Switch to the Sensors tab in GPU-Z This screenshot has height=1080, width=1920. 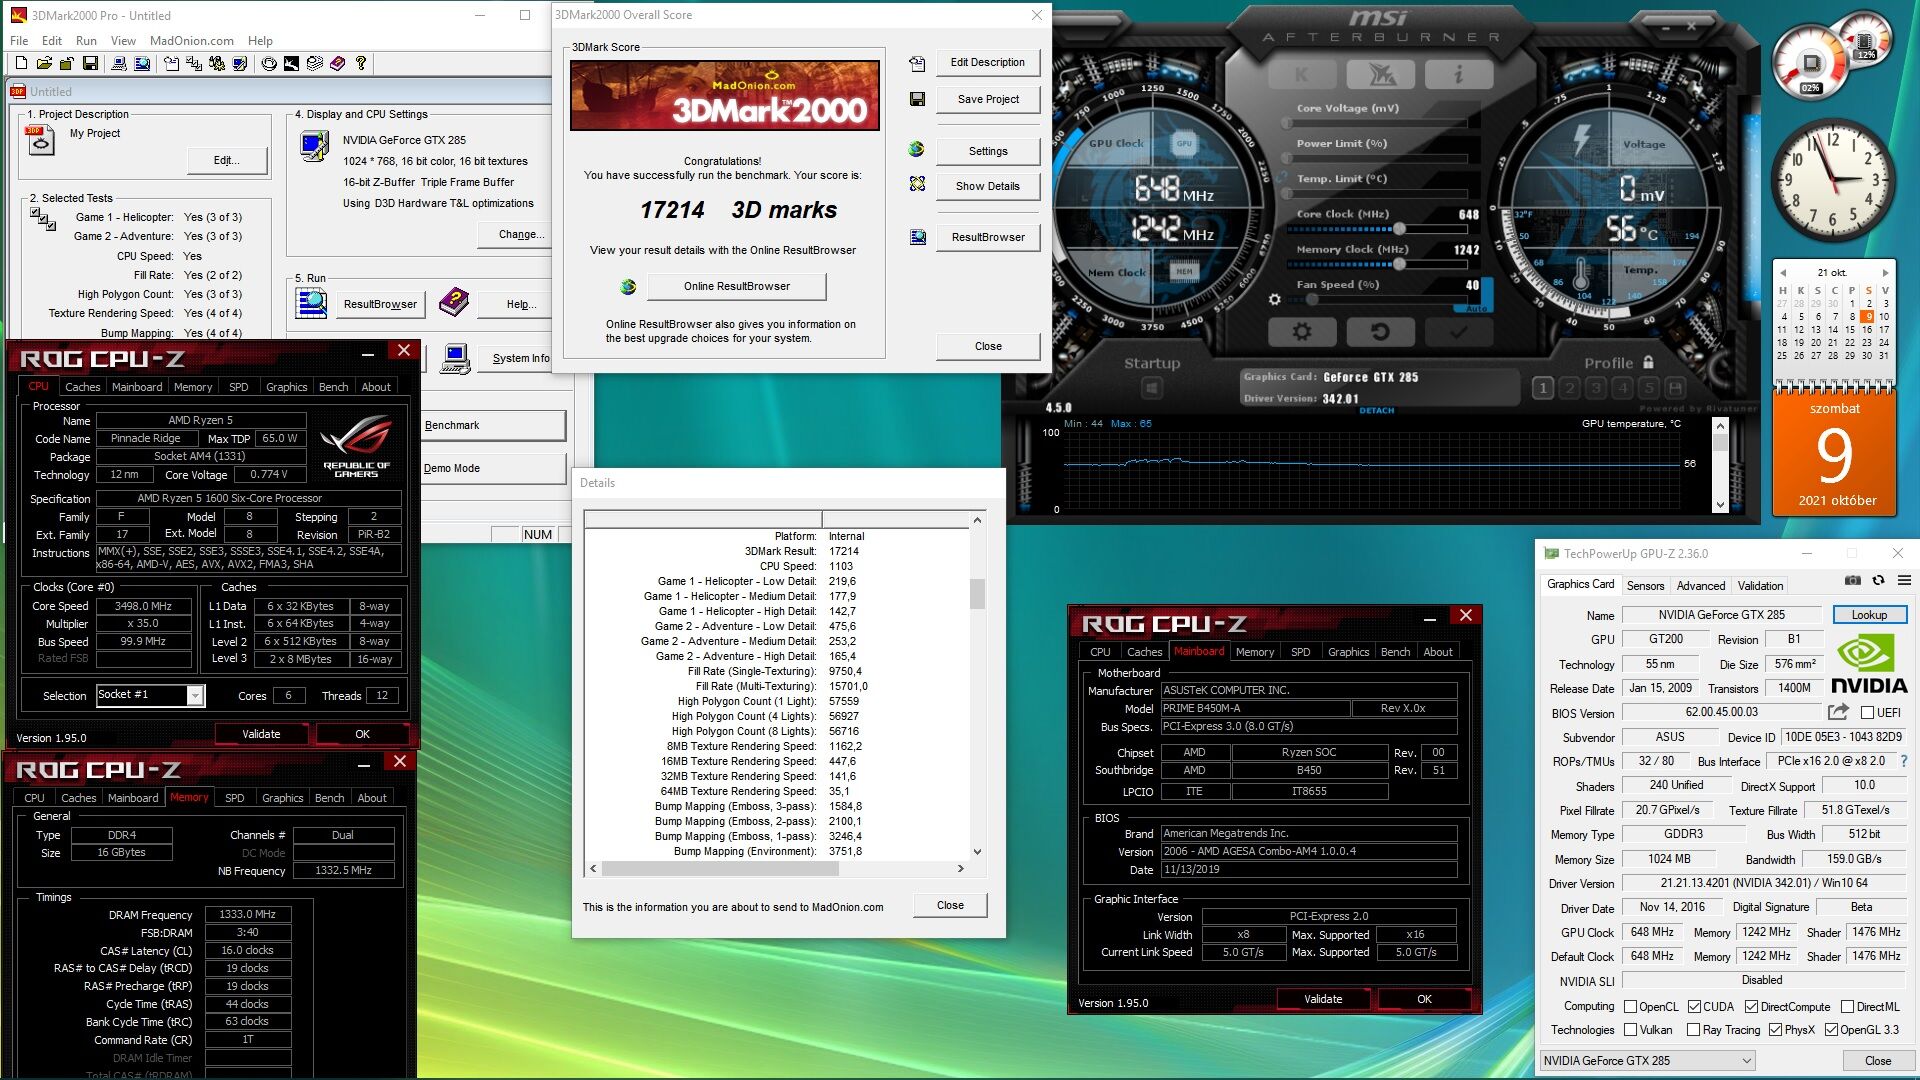[x=1645, y=586]
